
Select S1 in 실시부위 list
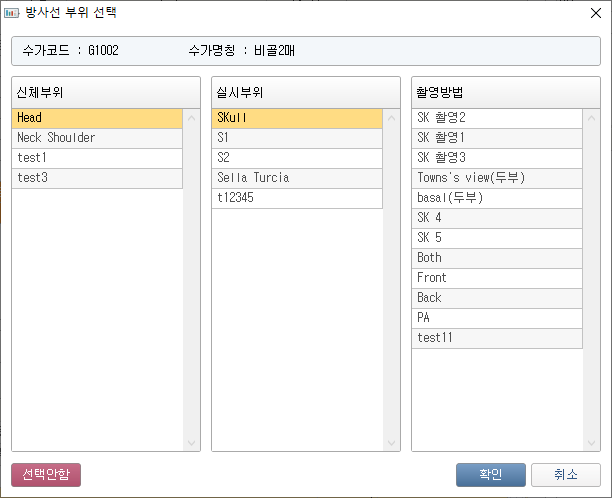297,138
